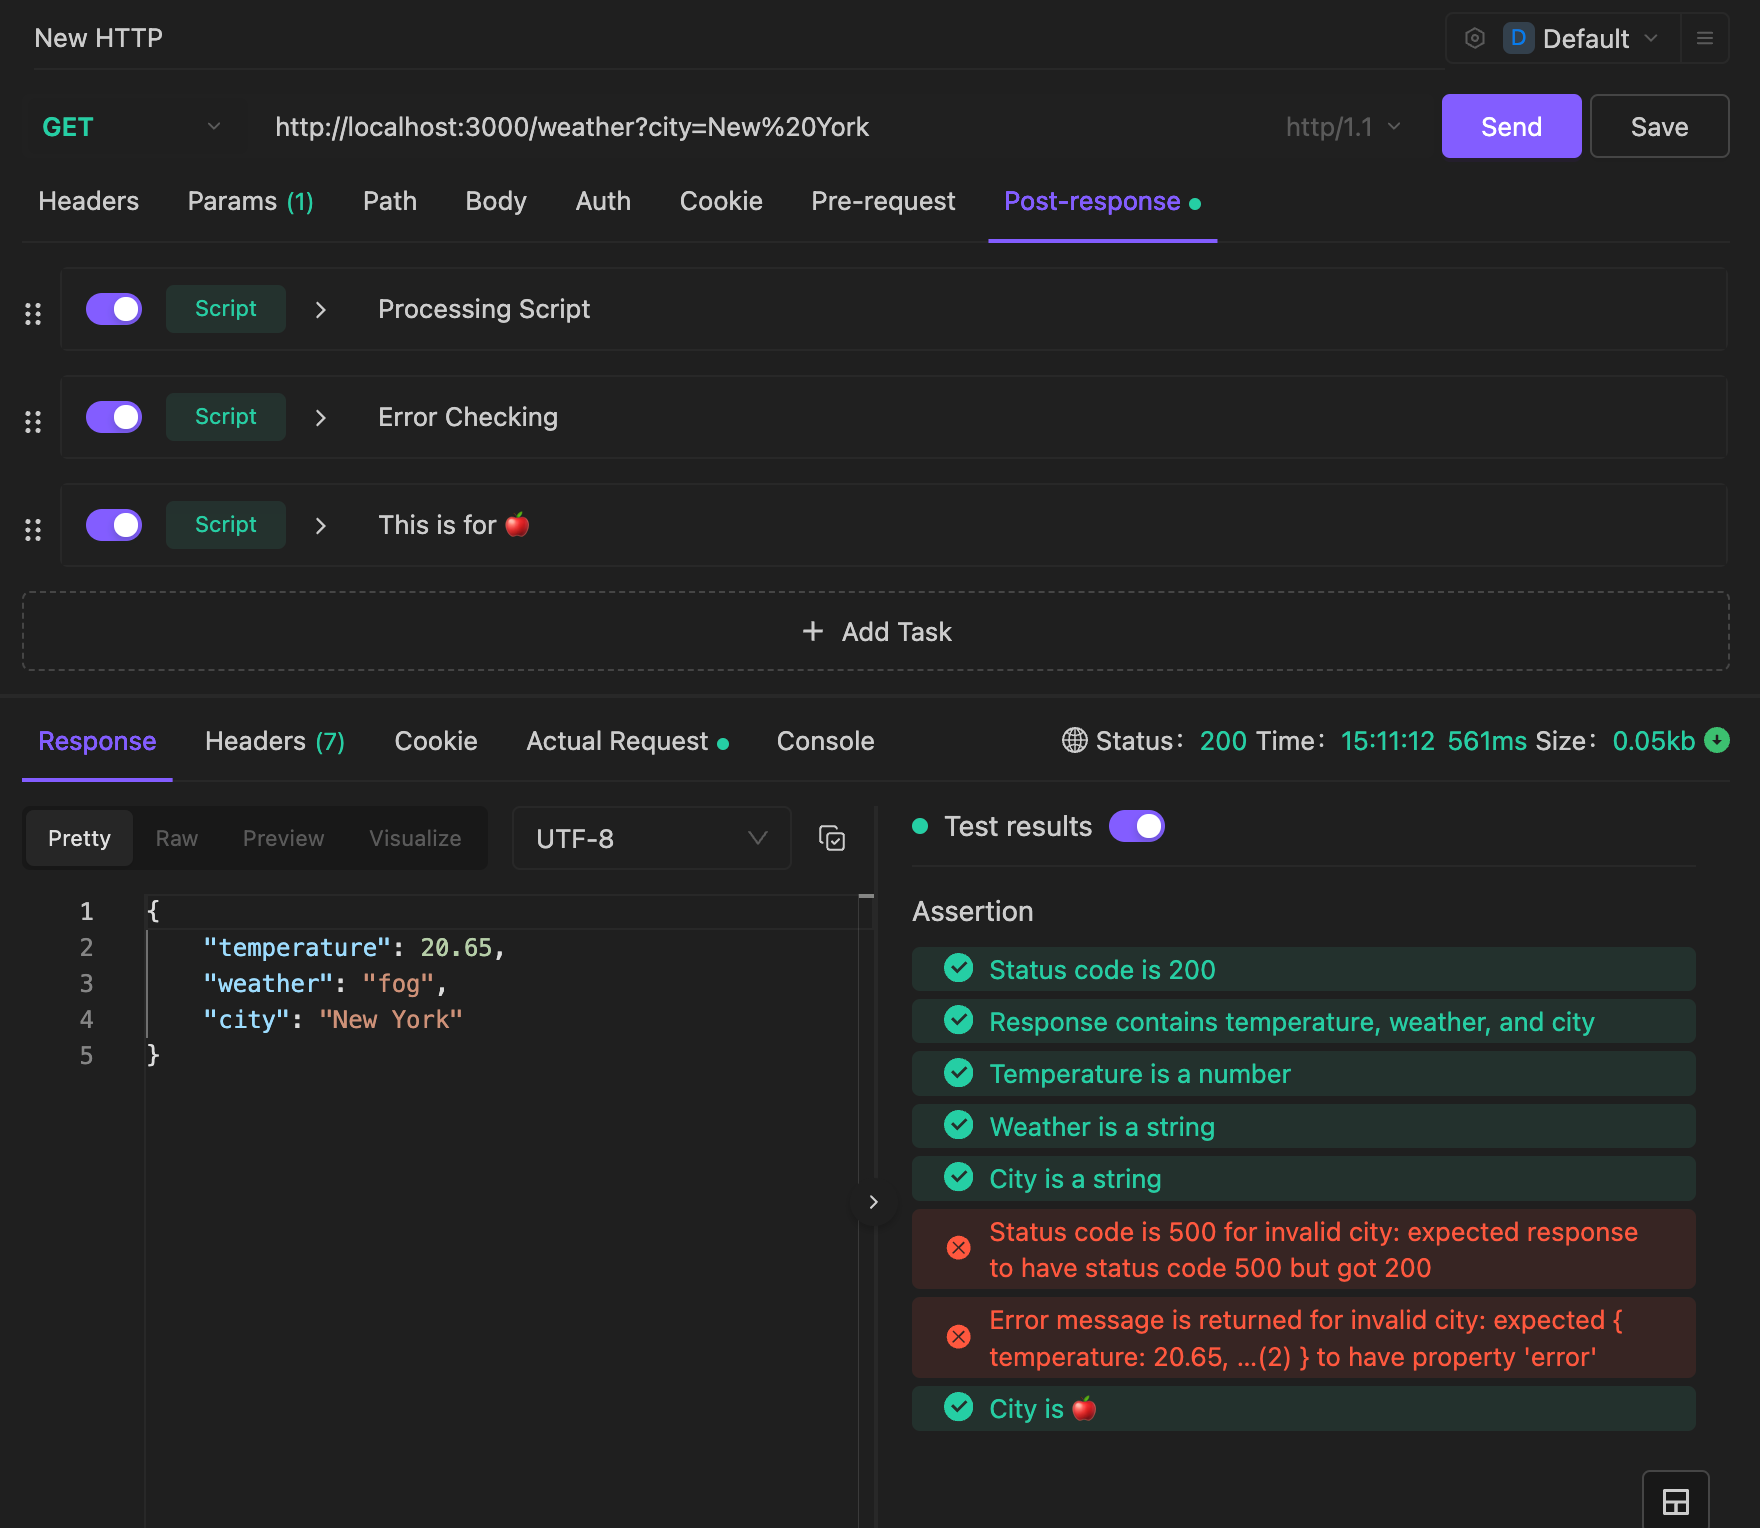Image resolution: width=1760 pixels, height=1528 pixels.
Task: Click the request URL input field
Action: [760, 127]
